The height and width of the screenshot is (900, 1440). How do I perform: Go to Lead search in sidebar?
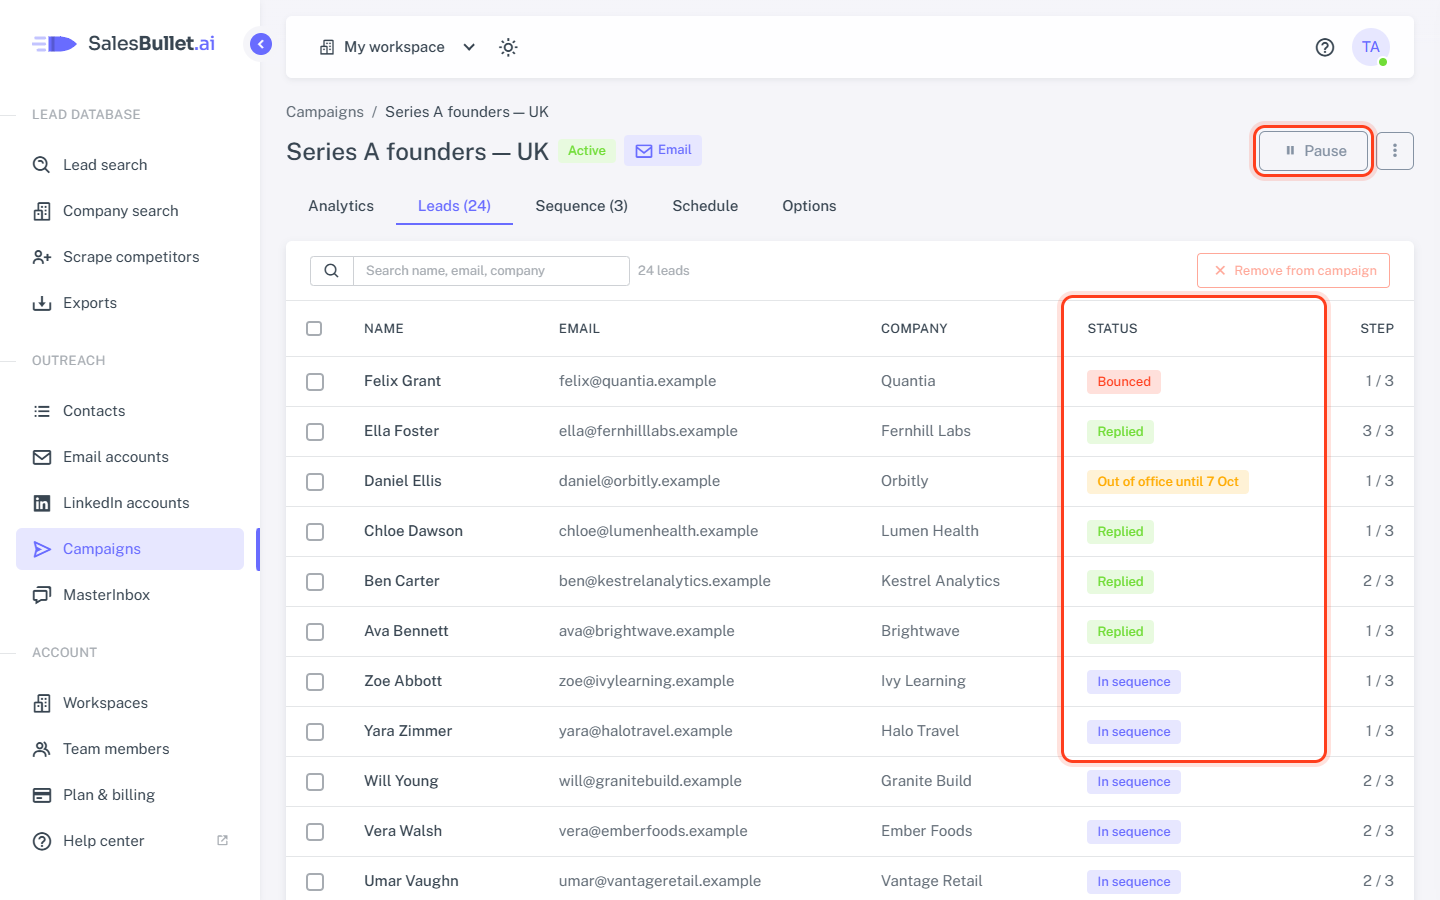[130, 165]
